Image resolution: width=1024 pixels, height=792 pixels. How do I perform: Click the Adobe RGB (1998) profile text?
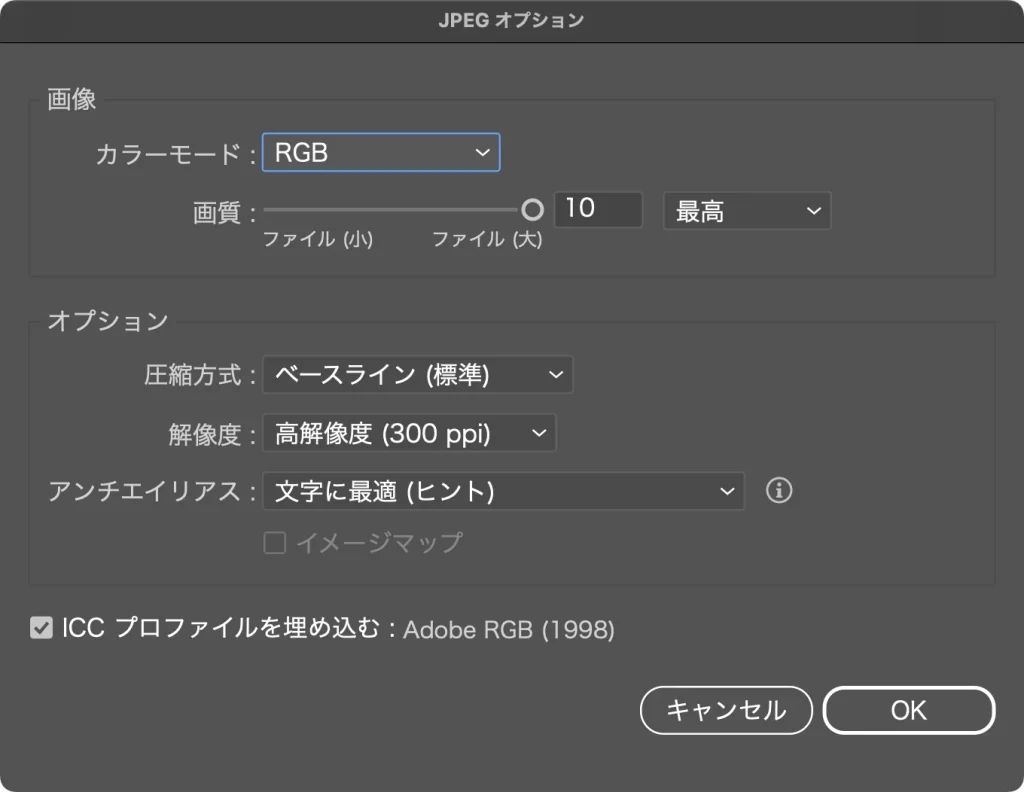(x=509, y=629)
